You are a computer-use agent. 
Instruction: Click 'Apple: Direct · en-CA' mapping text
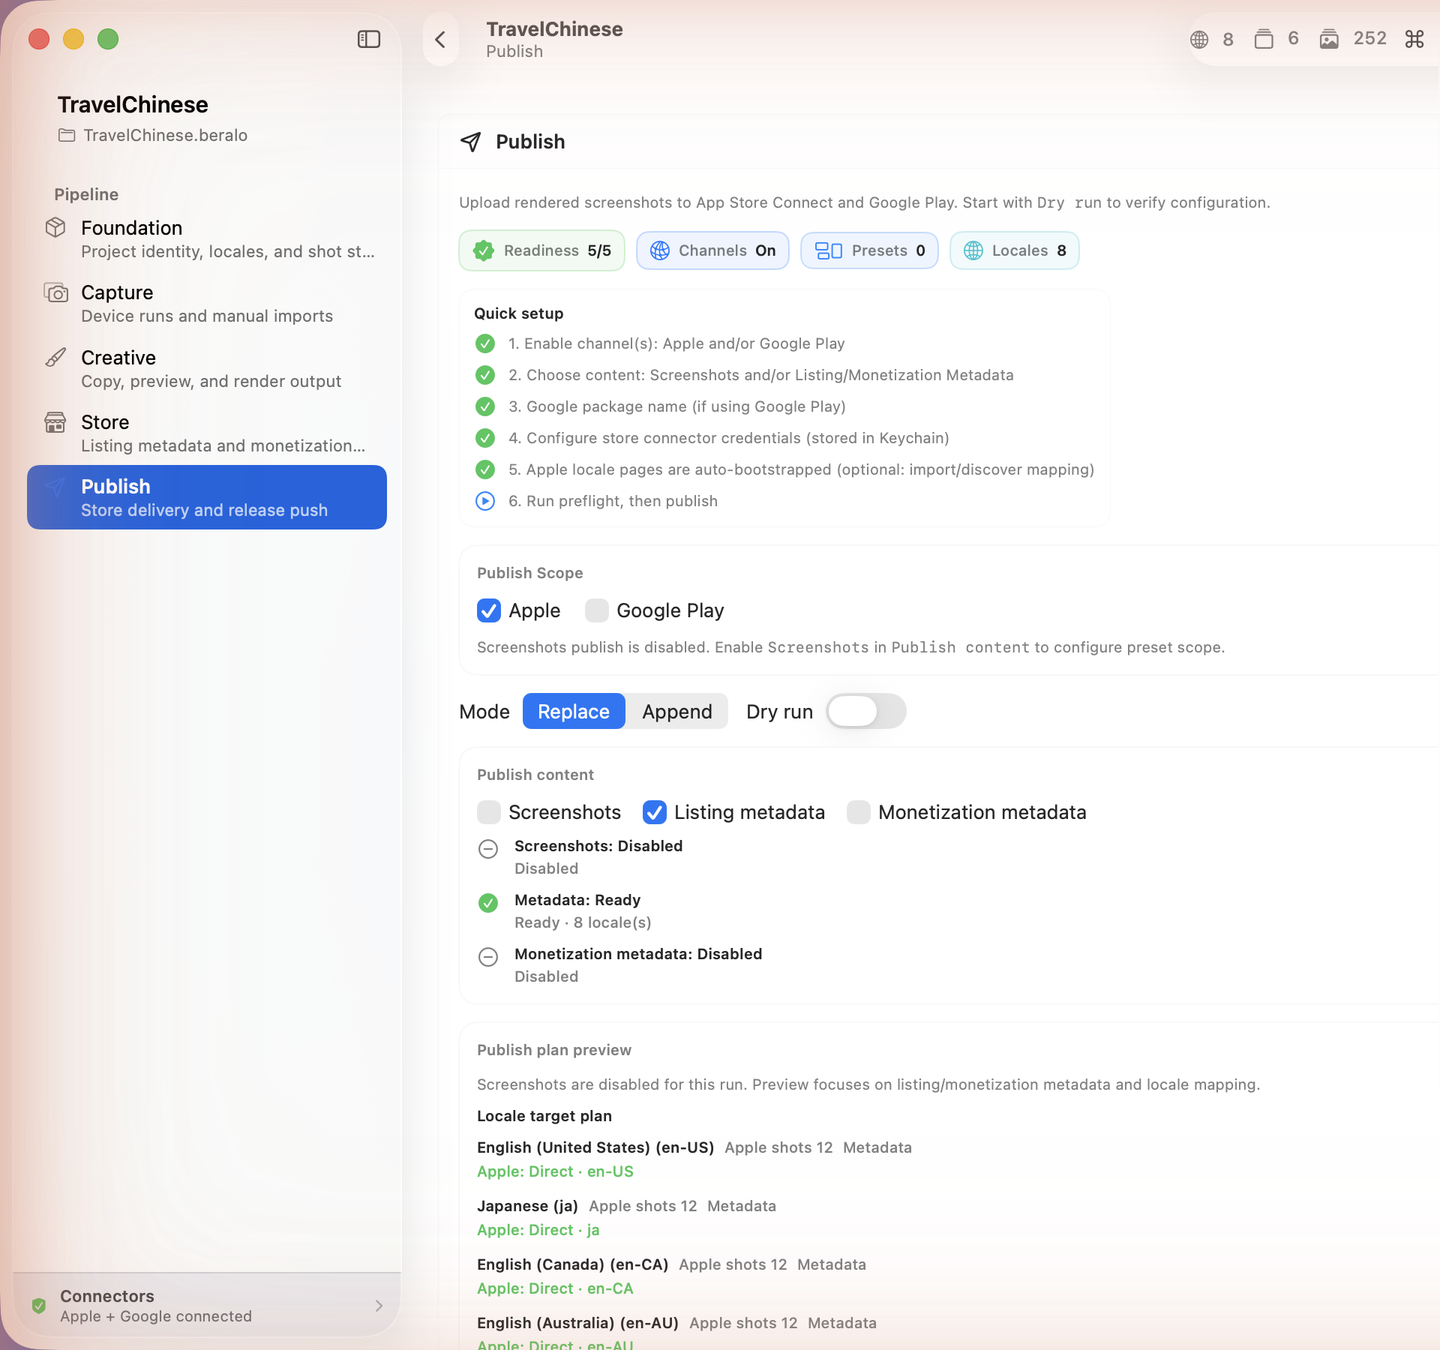tap(555, 1288)
